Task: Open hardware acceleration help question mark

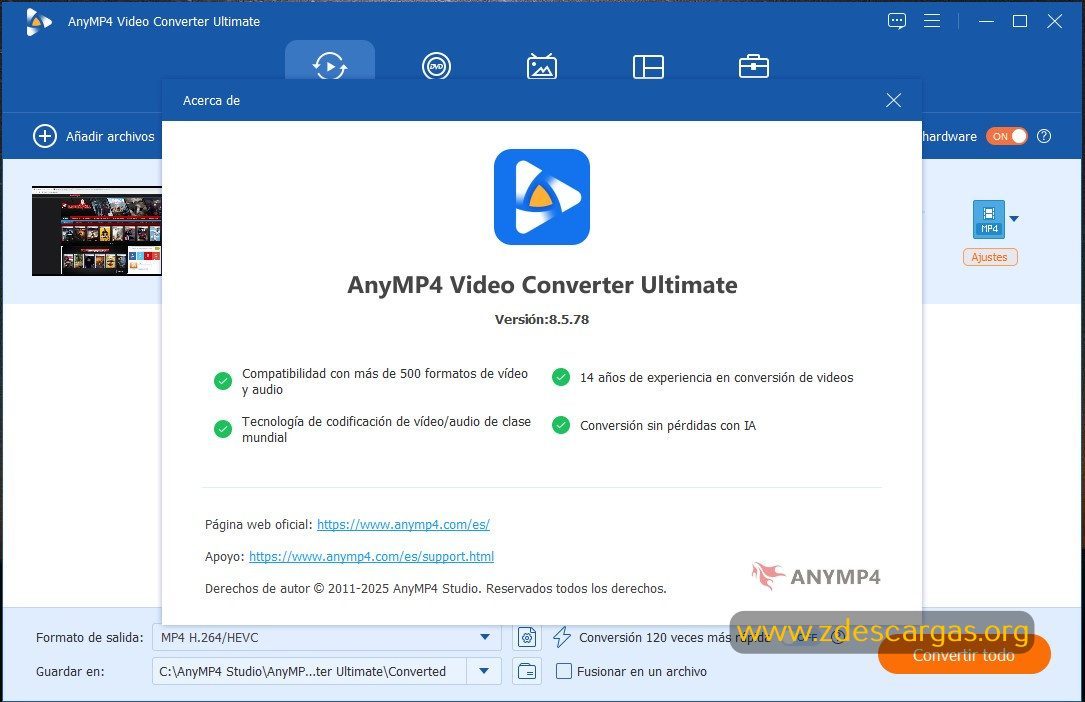Action: pyautogui.click(x=1044, y=136)
